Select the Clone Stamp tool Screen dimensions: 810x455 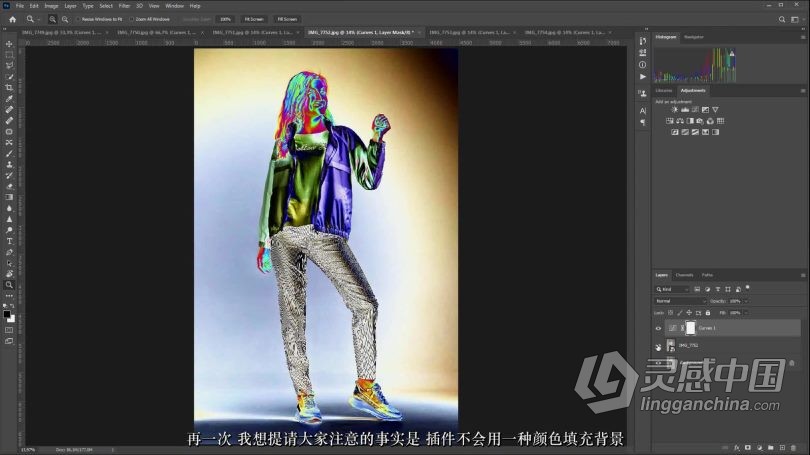coord(9,164)
